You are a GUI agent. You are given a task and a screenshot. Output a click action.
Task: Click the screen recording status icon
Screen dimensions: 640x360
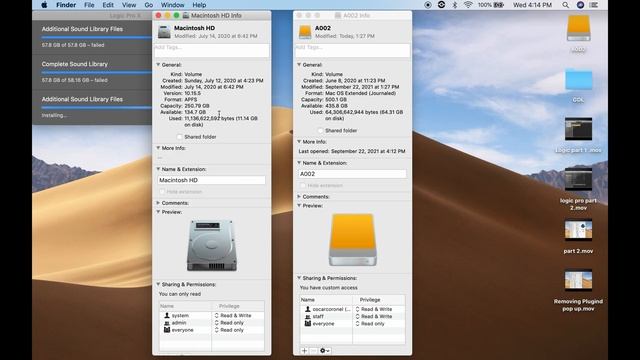tap(428, 5)
